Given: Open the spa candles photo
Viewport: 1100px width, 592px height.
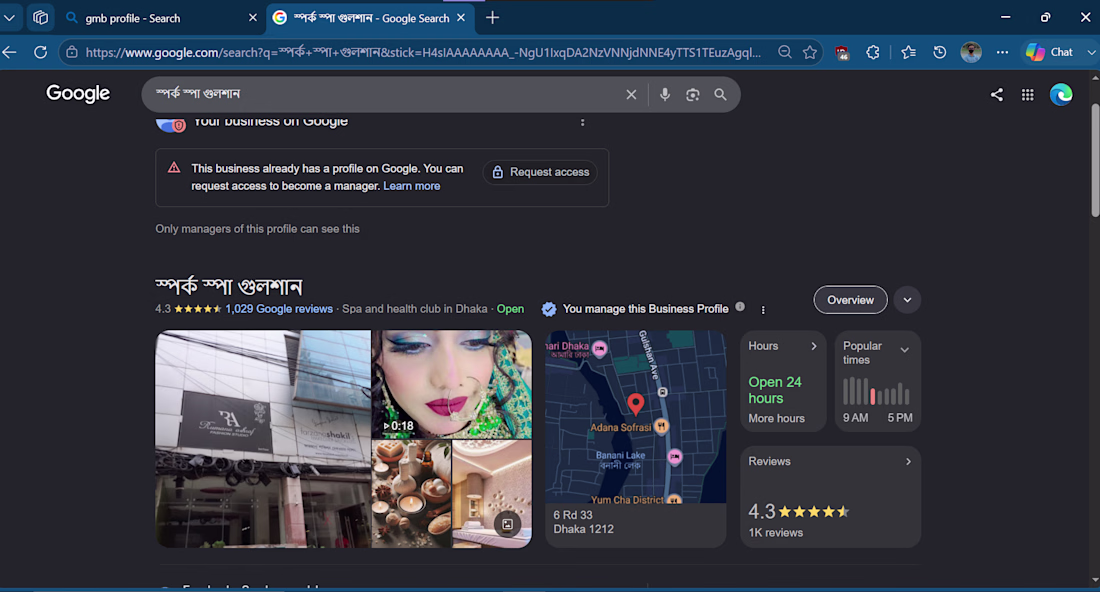Looking at the screenshot, I should (411, 494).
